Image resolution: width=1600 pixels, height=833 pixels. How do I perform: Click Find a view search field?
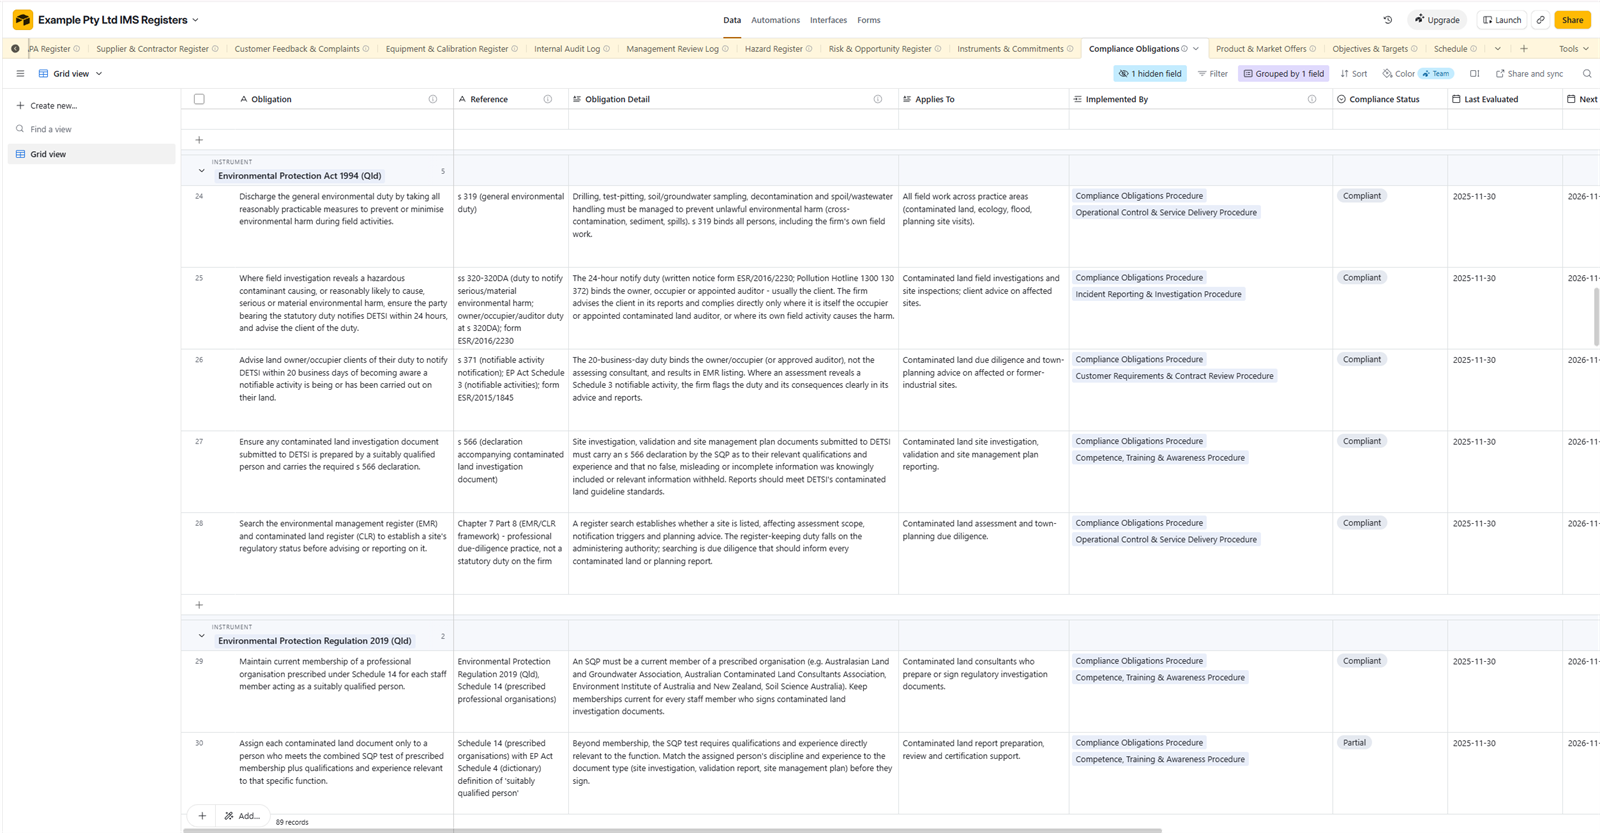[x=91, y=129]
